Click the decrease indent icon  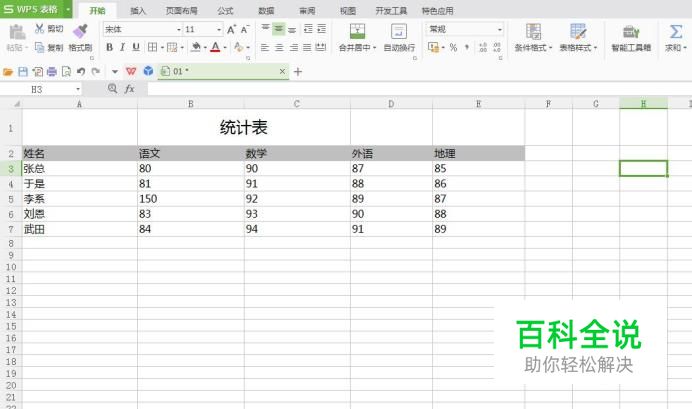pos(308,29)
